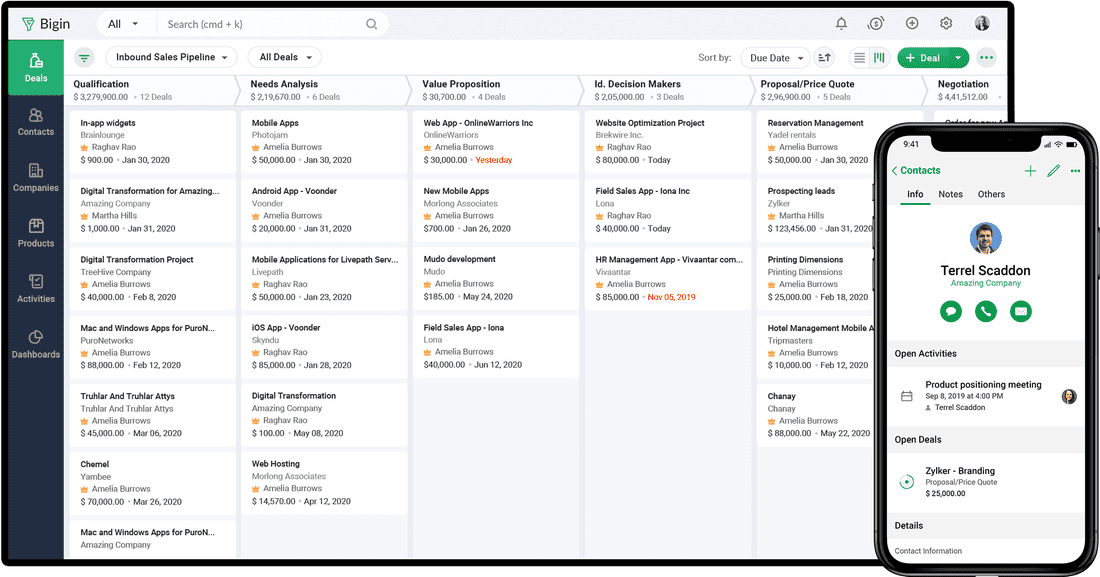
Task: Open the Digital Transformation Project deal
Action: 152,278
